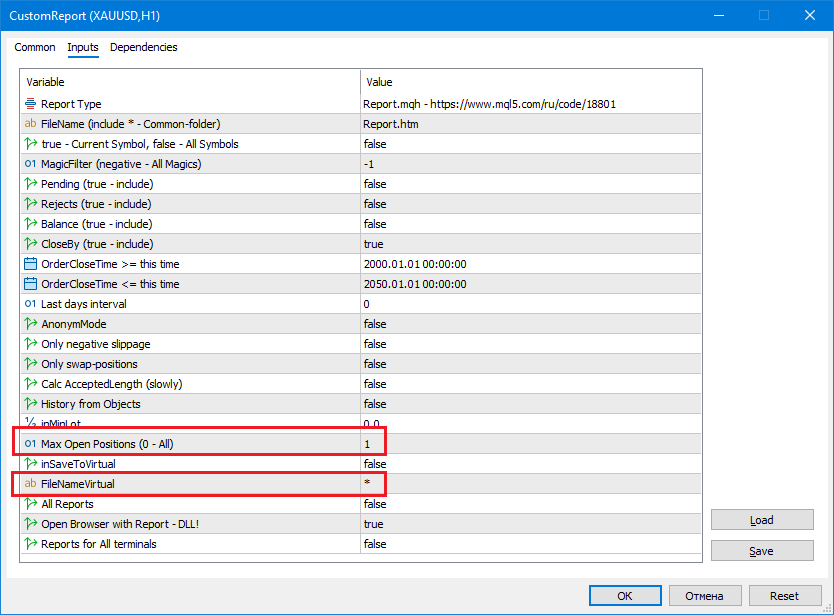Open the Report Type value dropdown
This screenshot has width=834, height=615.
(x=530, y=104)
